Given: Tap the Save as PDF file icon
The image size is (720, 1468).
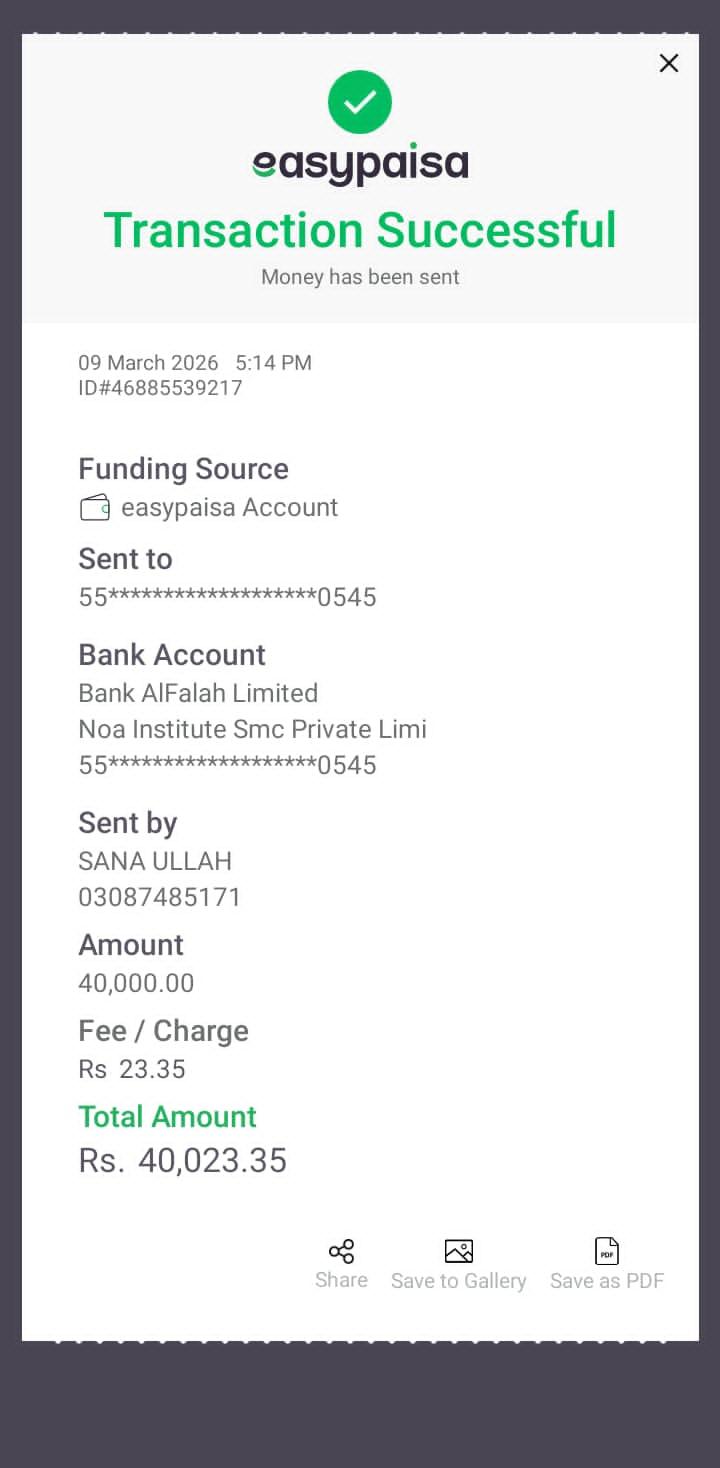Looking at the screenshot, I should coord(607,1251).
